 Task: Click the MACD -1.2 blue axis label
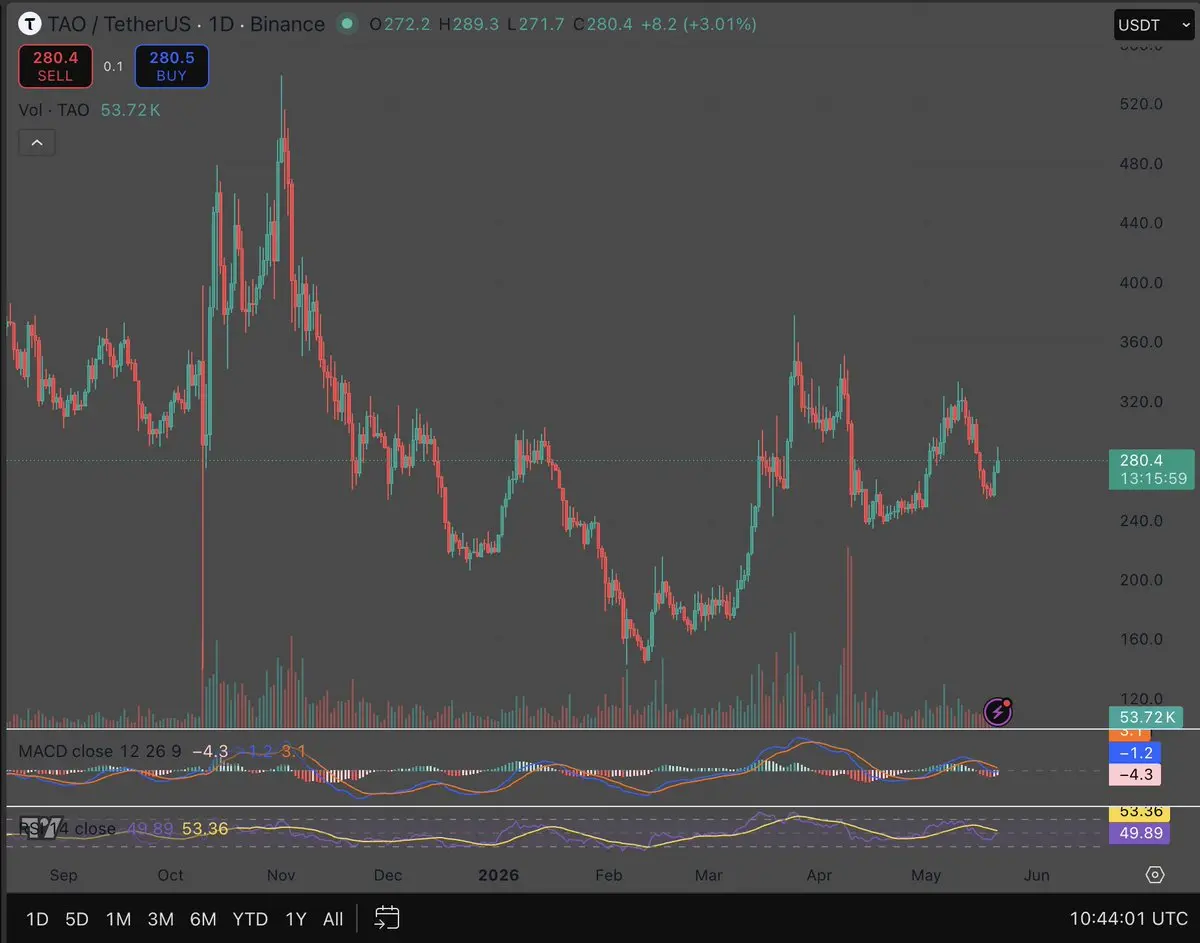tap(1135, 752)
